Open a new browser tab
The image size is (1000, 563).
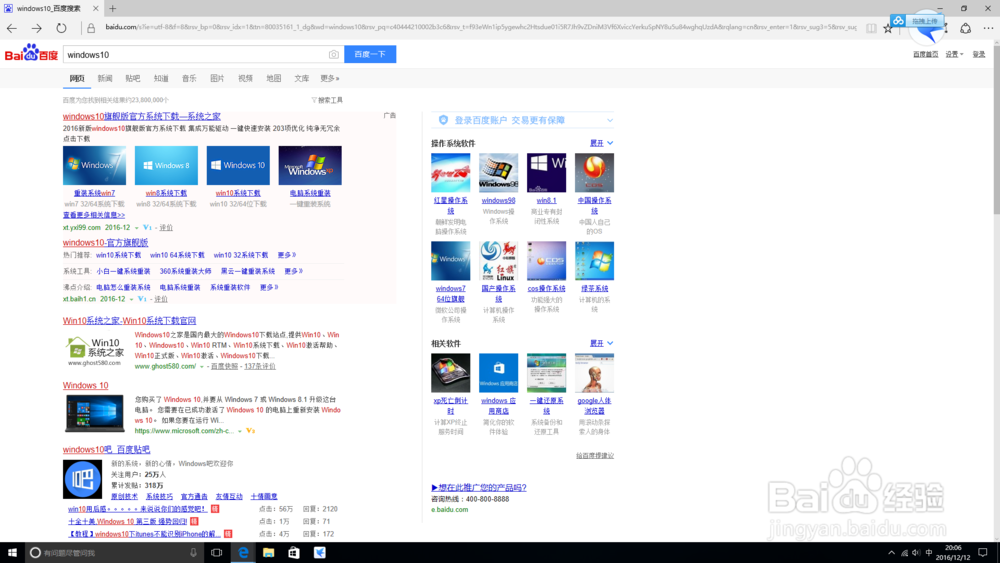pos(112,8)
